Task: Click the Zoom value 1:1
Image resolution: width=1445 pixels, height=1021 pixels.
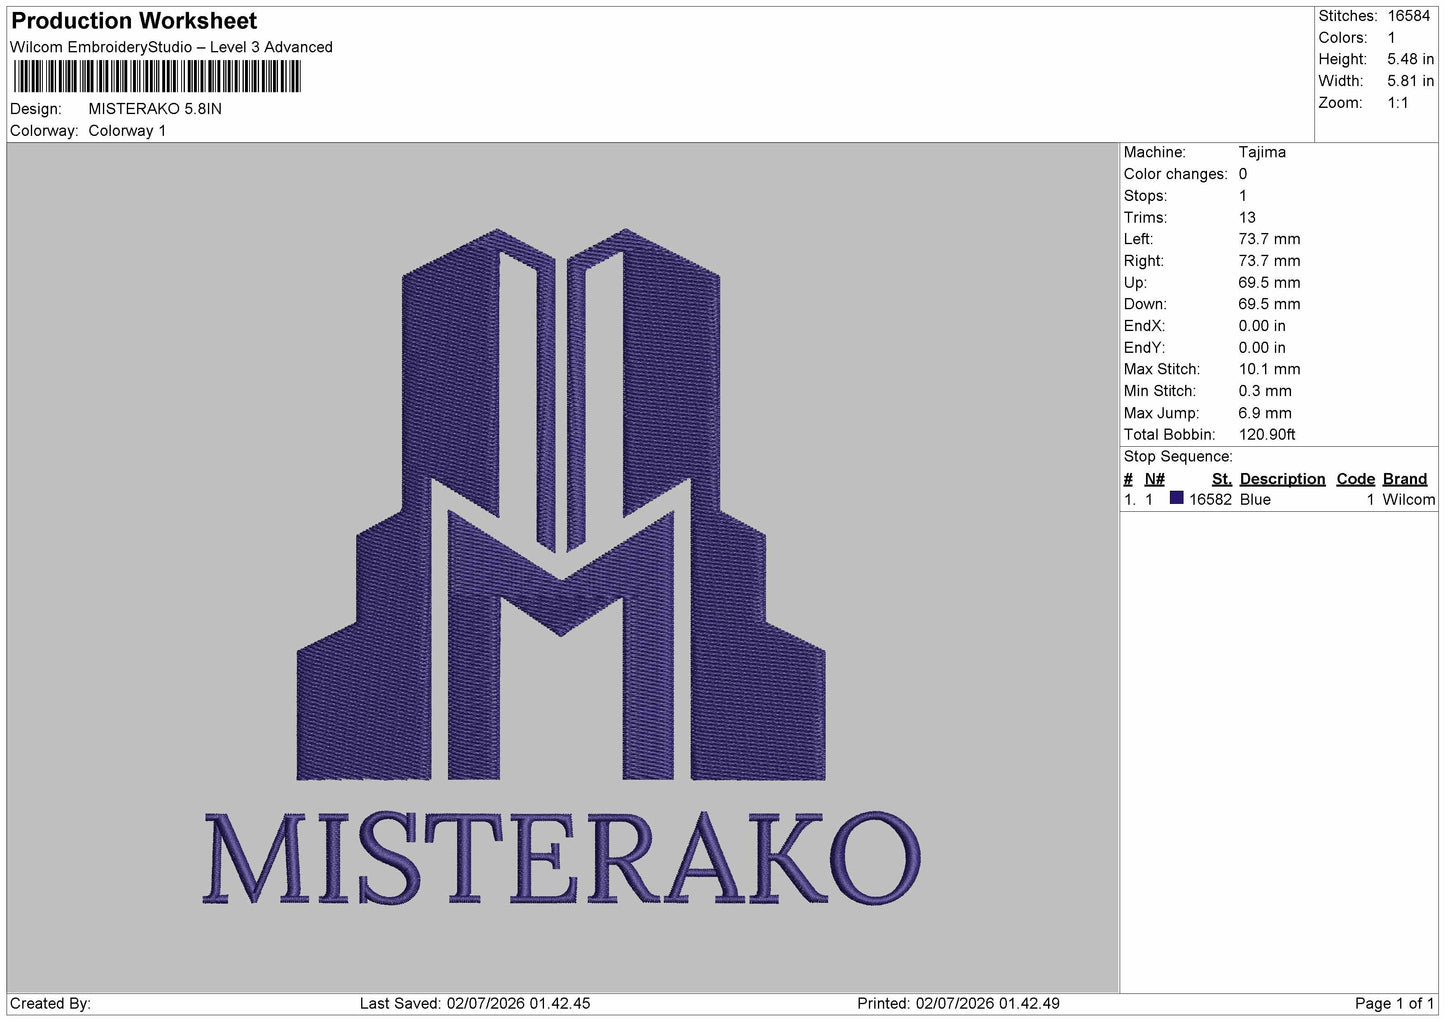Action: click(x=1398, y=103)
